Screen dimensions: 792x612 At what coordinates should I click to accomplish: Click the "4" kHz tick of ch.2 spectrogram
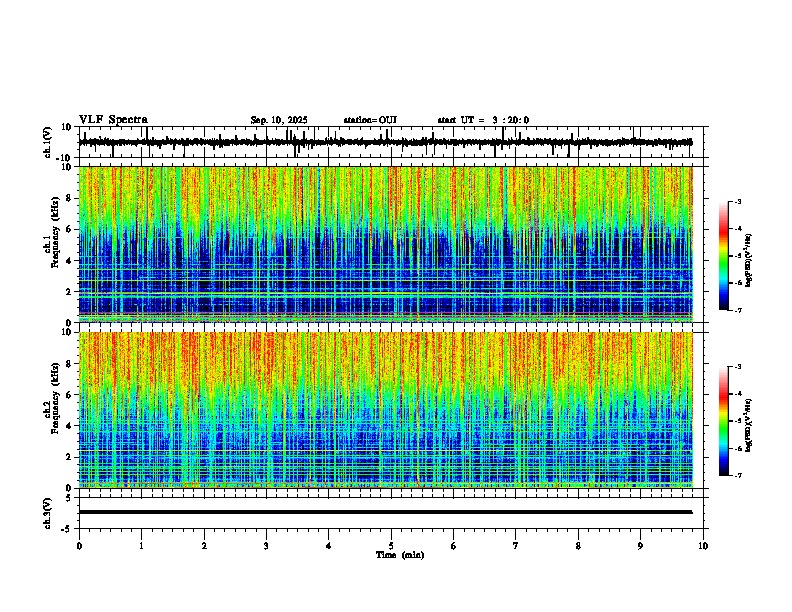[69, 426]
